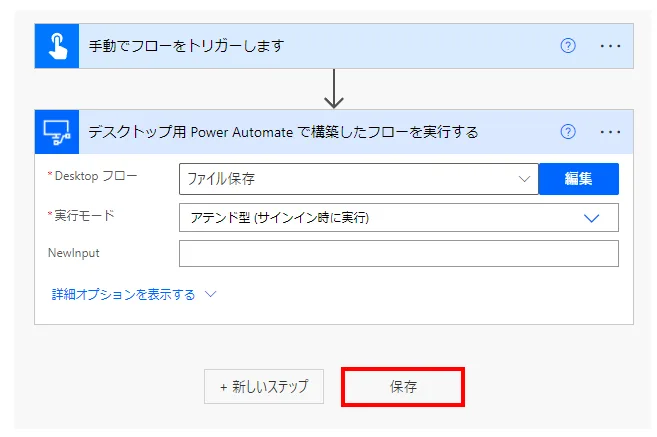Open help for the desktop flow action
Image resolution: width=657 pixels, height=437 pixels.
(568, 131)
